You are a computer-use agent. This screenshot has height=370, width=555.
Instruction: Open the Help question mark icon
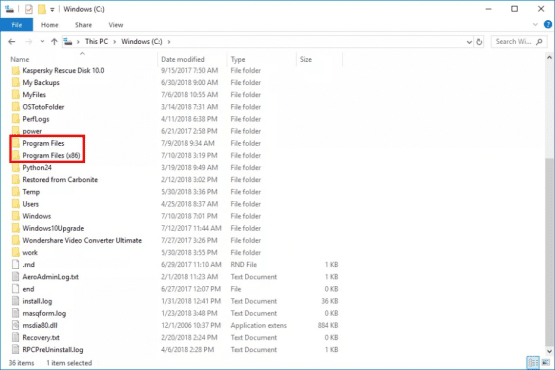tap(548, 24)
